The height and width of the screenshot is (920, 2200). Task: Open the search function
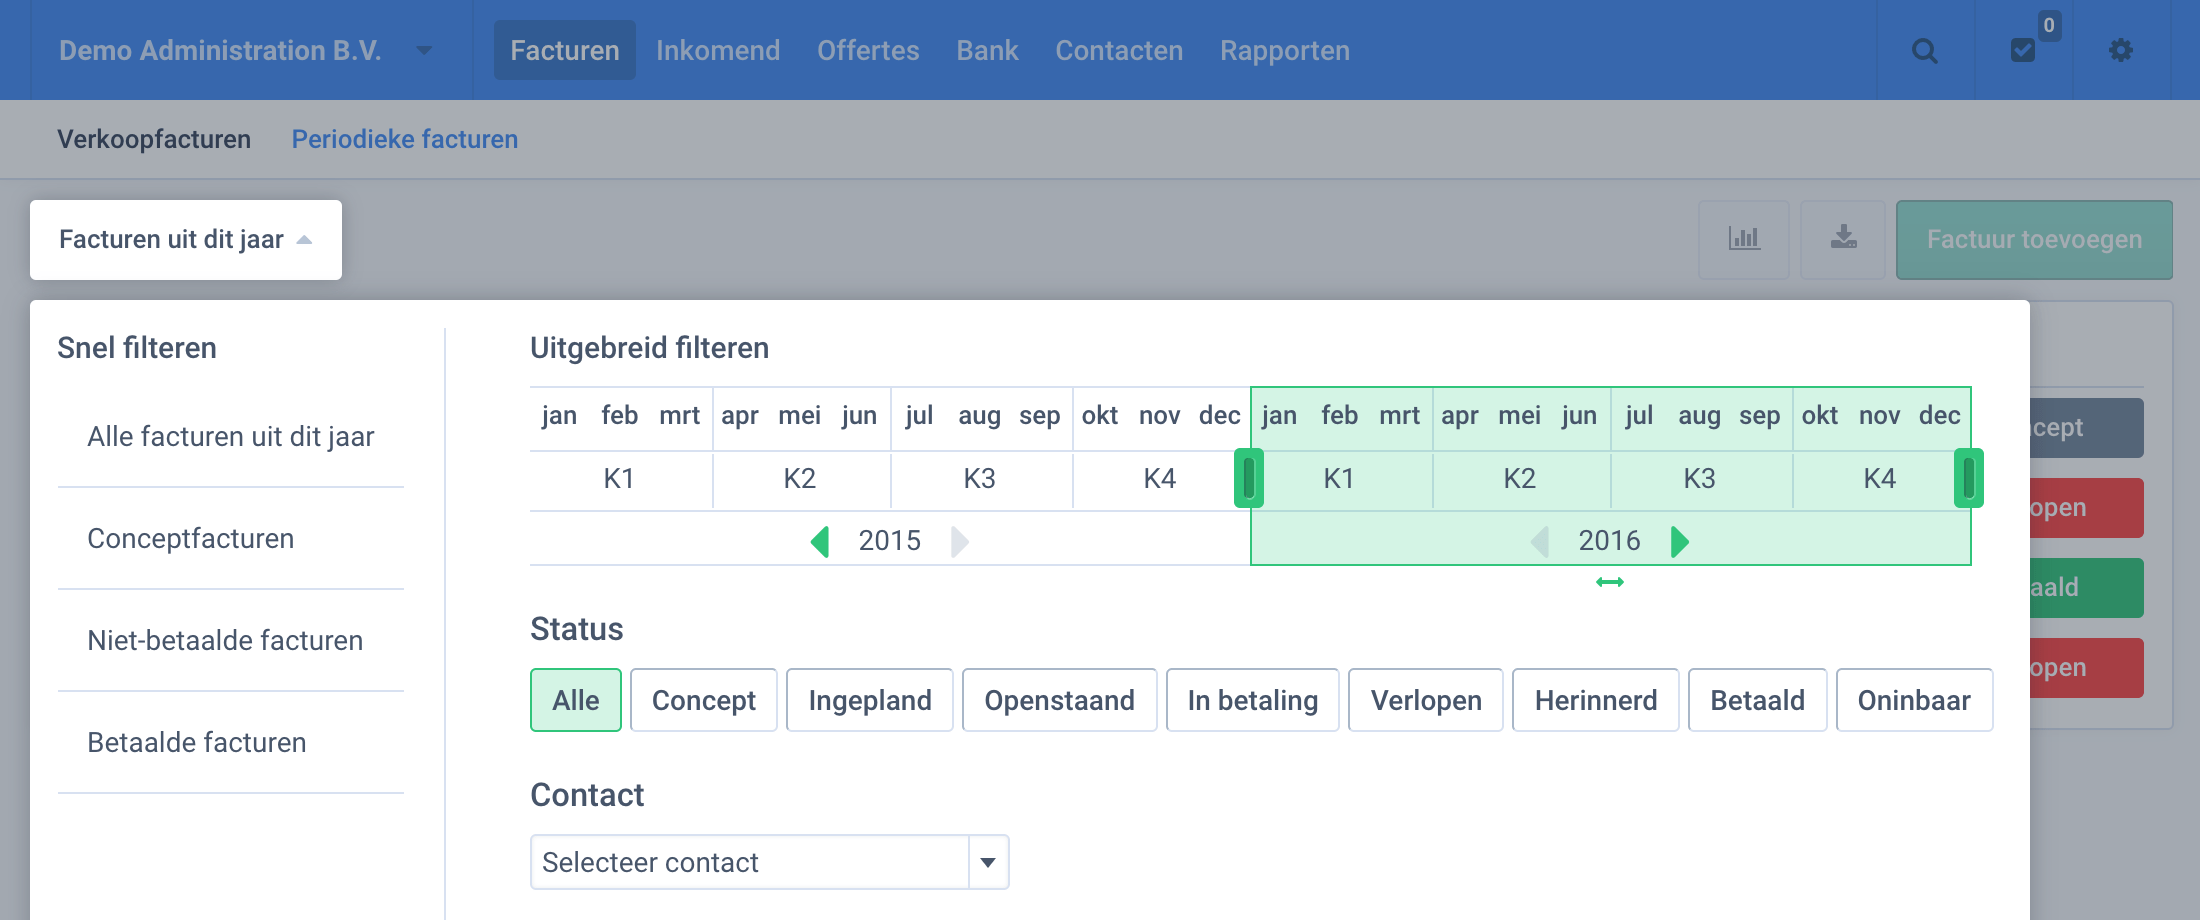(x=1925, y=50)
